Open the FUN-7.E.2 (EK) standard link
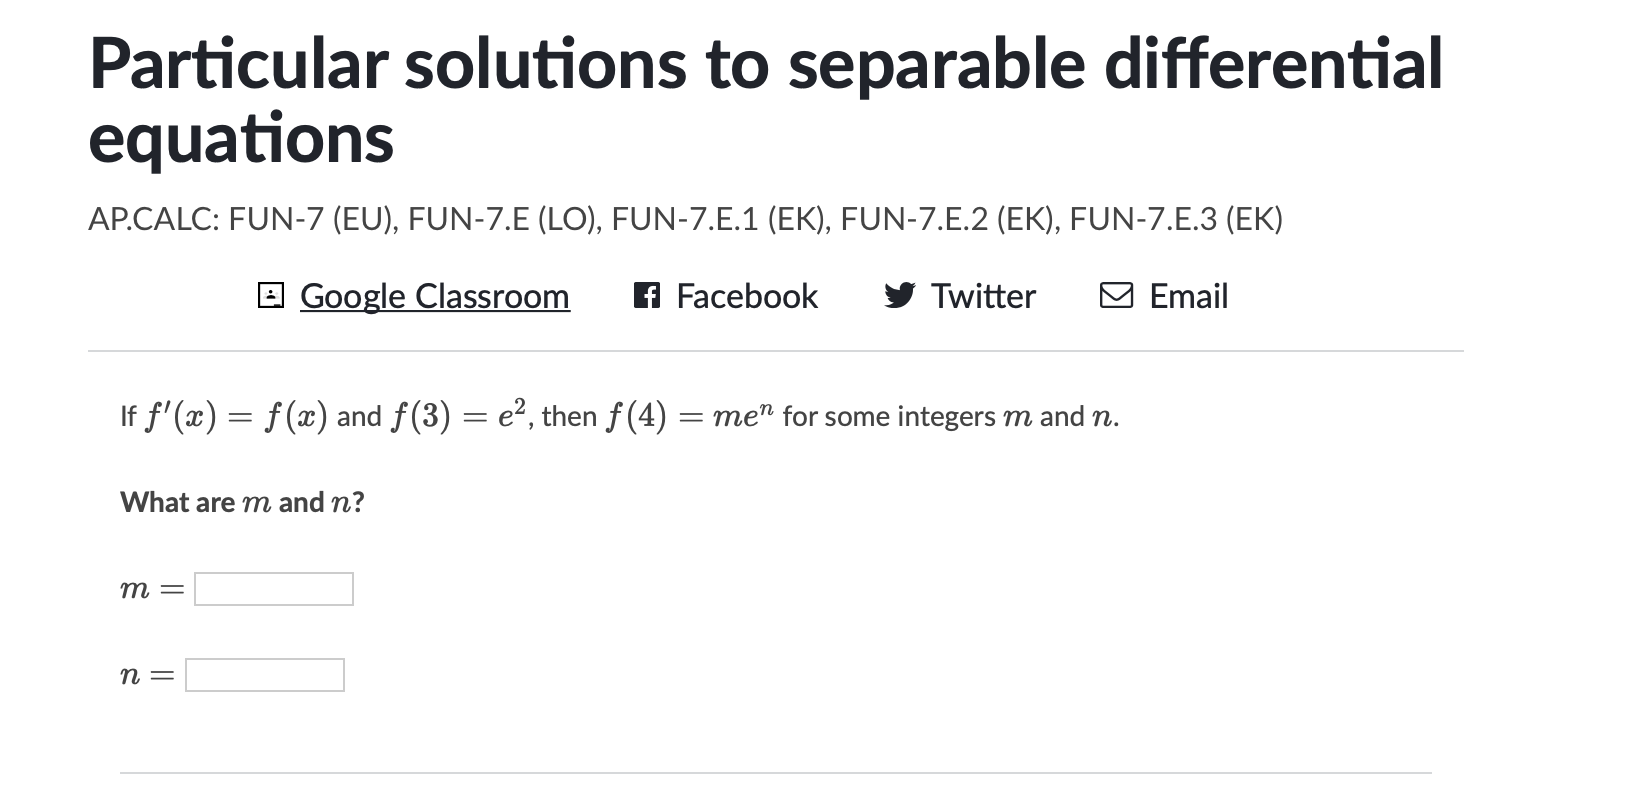The height and width of the screenshot is (788, 1636). (x=948, y=217)
